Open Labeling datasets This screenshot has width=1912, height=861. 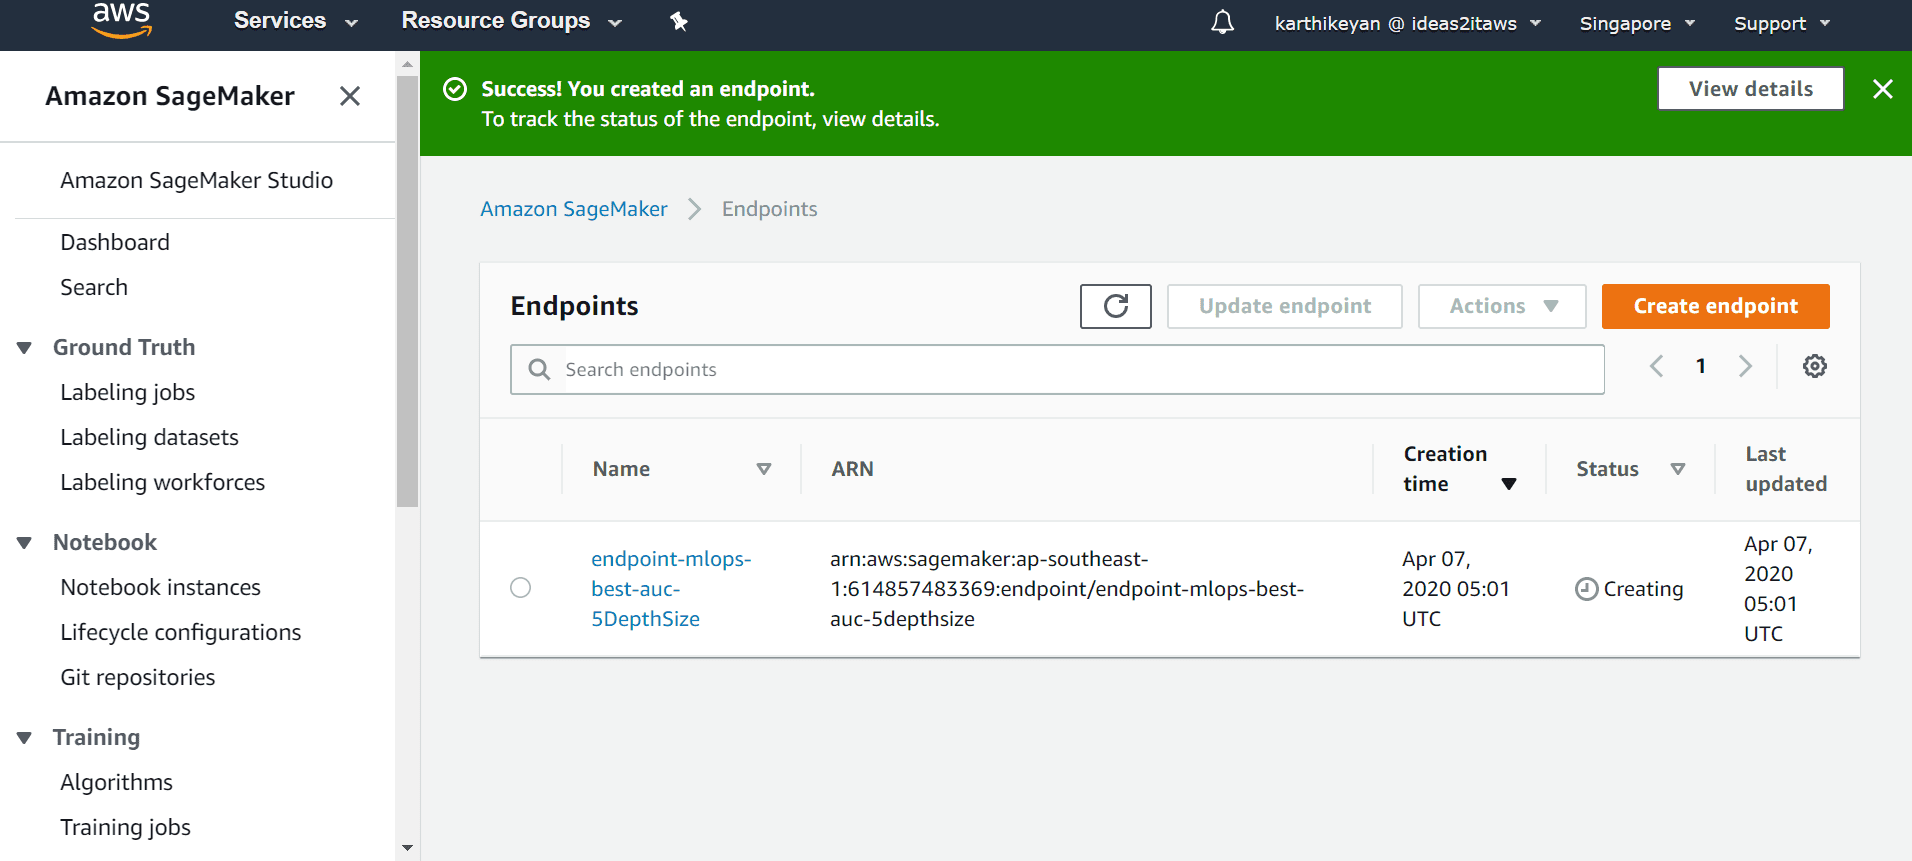(150, 437)
